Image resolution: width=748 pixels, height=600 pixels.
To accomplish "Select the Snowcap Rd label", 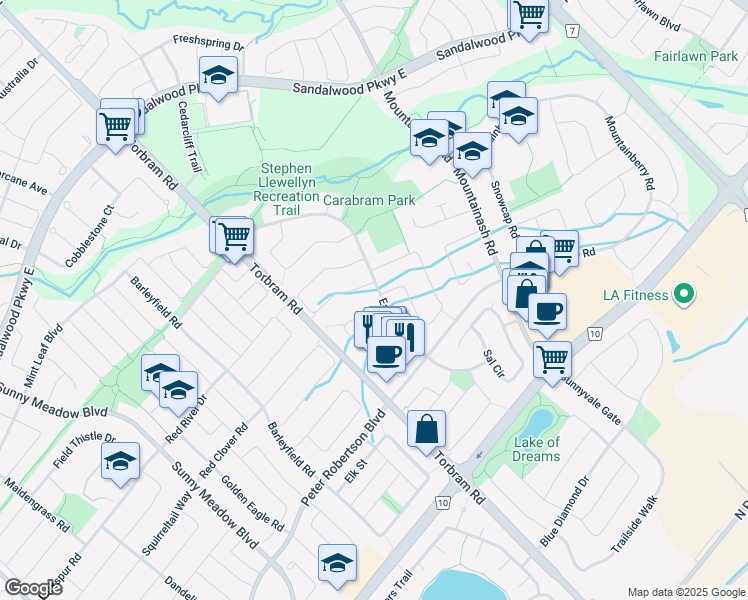I will pos(504,209).
